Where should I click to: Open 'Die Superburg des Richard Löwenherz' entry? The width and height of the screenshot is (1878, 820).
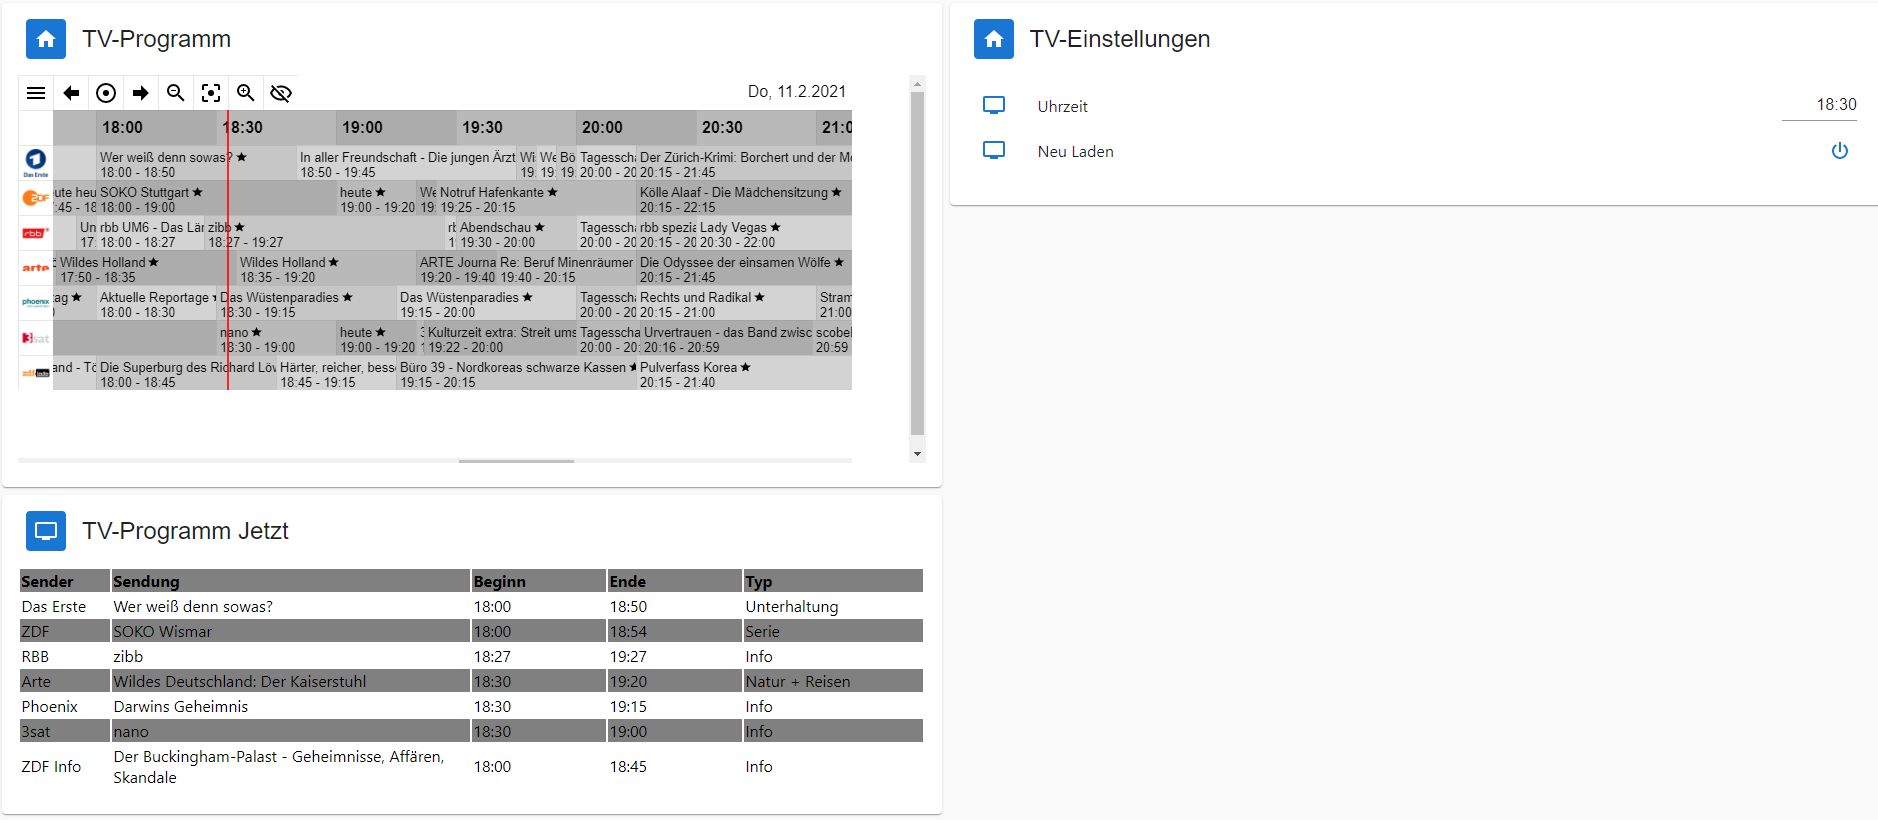tap(187, 374)
